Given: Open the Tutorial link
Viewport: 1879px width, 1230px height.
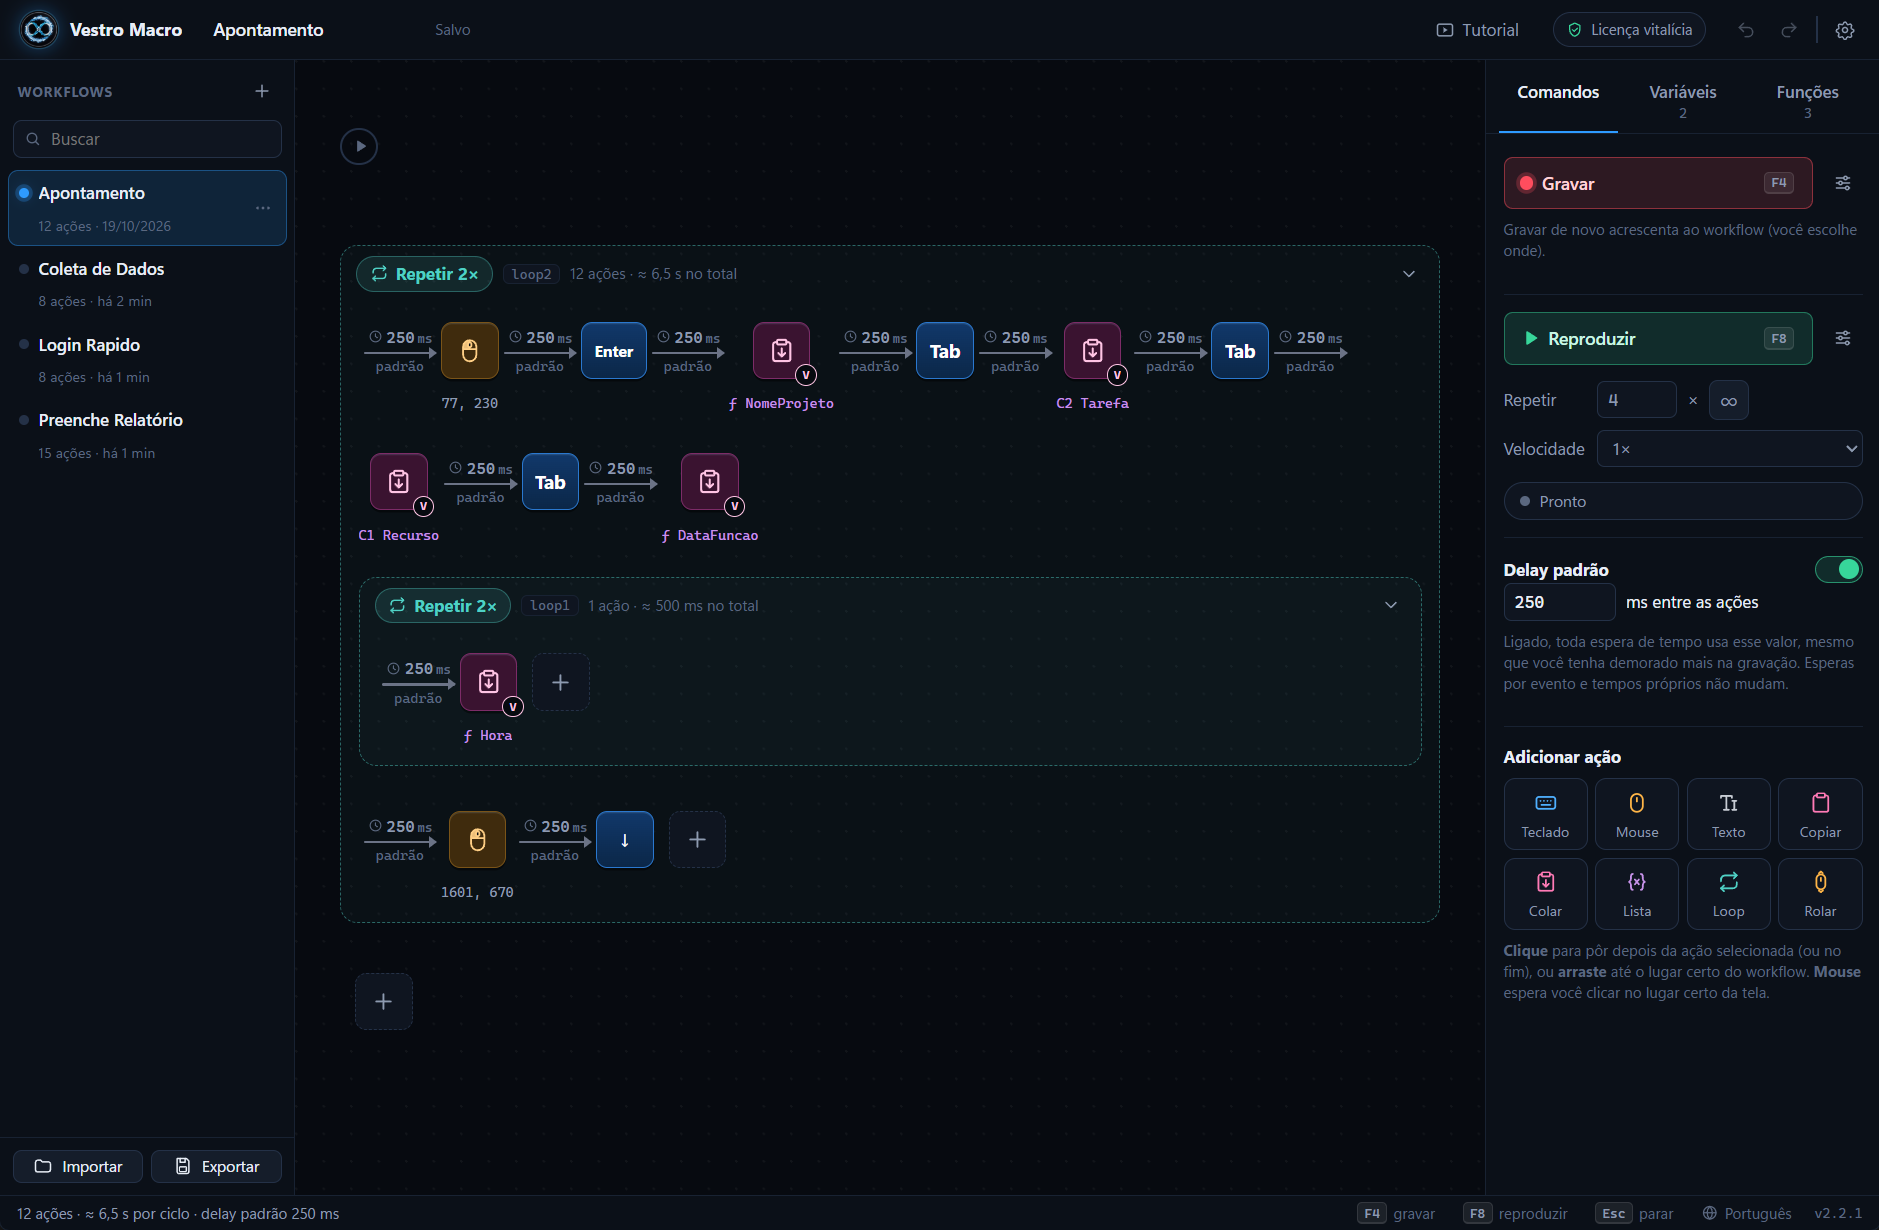Looking at the screenshot, I should click(1477, 30).
